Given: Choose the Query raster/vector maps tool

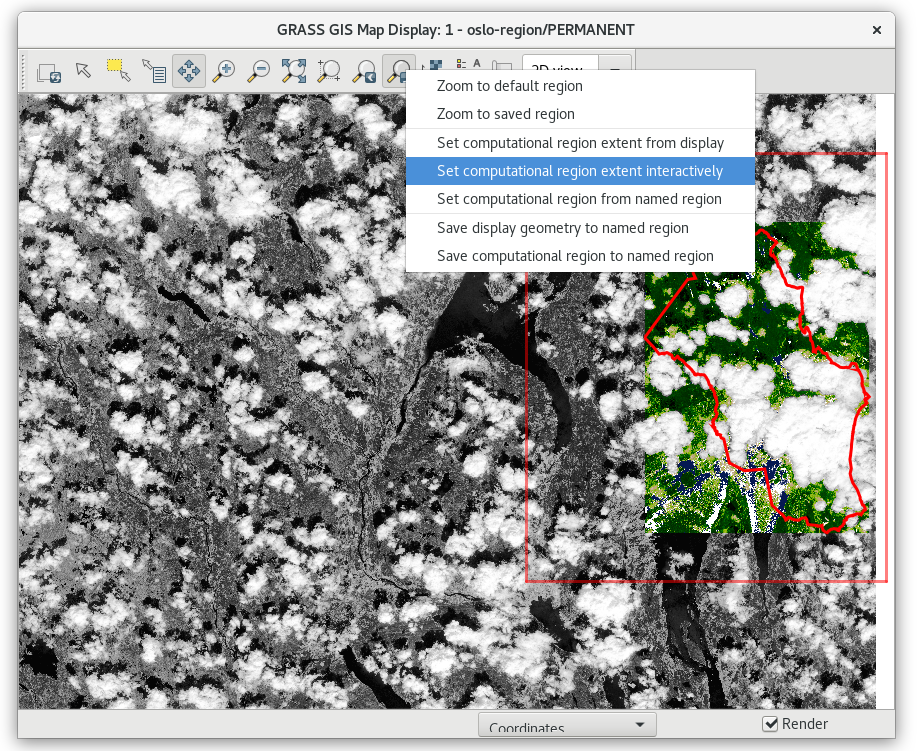Looking at the screenshot, I should pos(154,71).
